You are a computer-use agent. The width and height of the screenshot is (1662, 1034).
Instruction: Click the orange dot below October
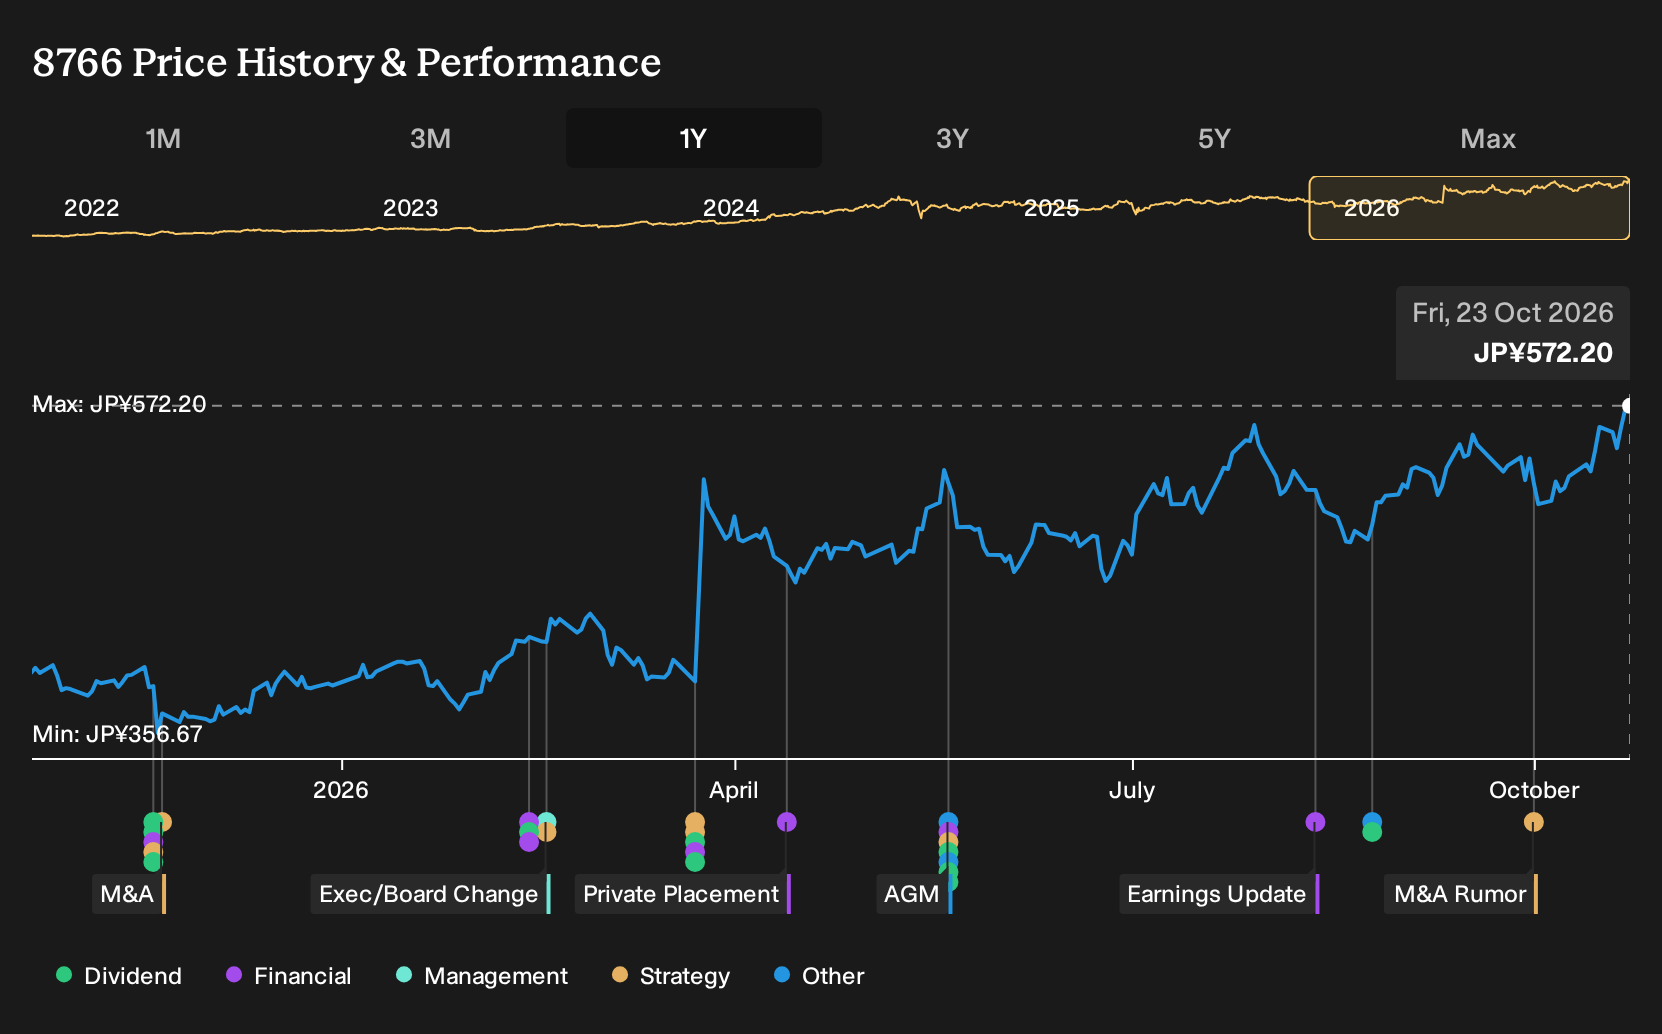(1534, 822)
